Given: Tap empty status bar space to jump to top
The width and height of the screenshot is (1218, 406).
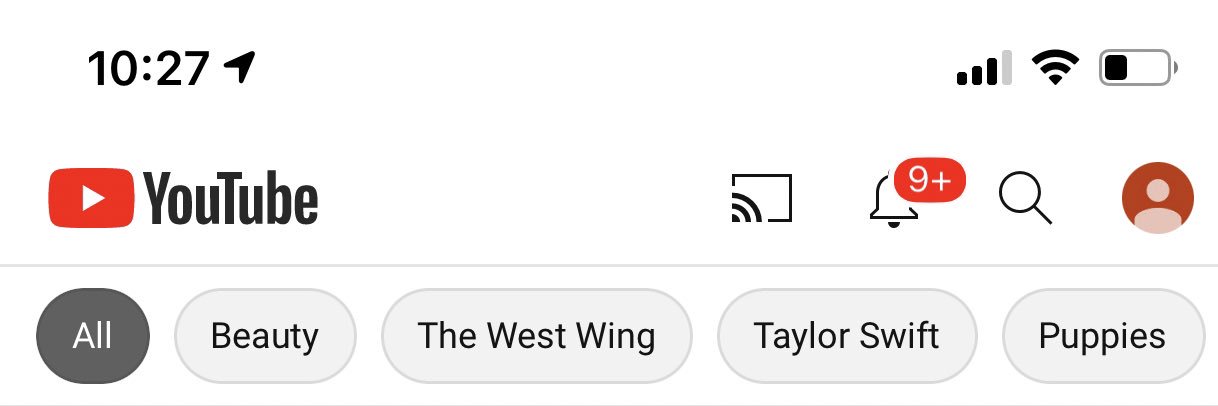Looking at the screenshot, I should click(x=600, y=68).
